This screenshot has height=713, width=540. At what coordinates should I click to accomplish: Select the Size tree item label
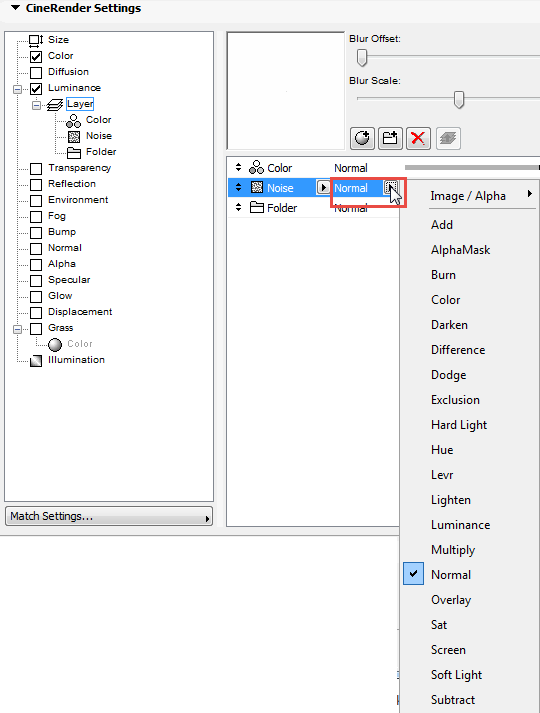tap(59, 40)
